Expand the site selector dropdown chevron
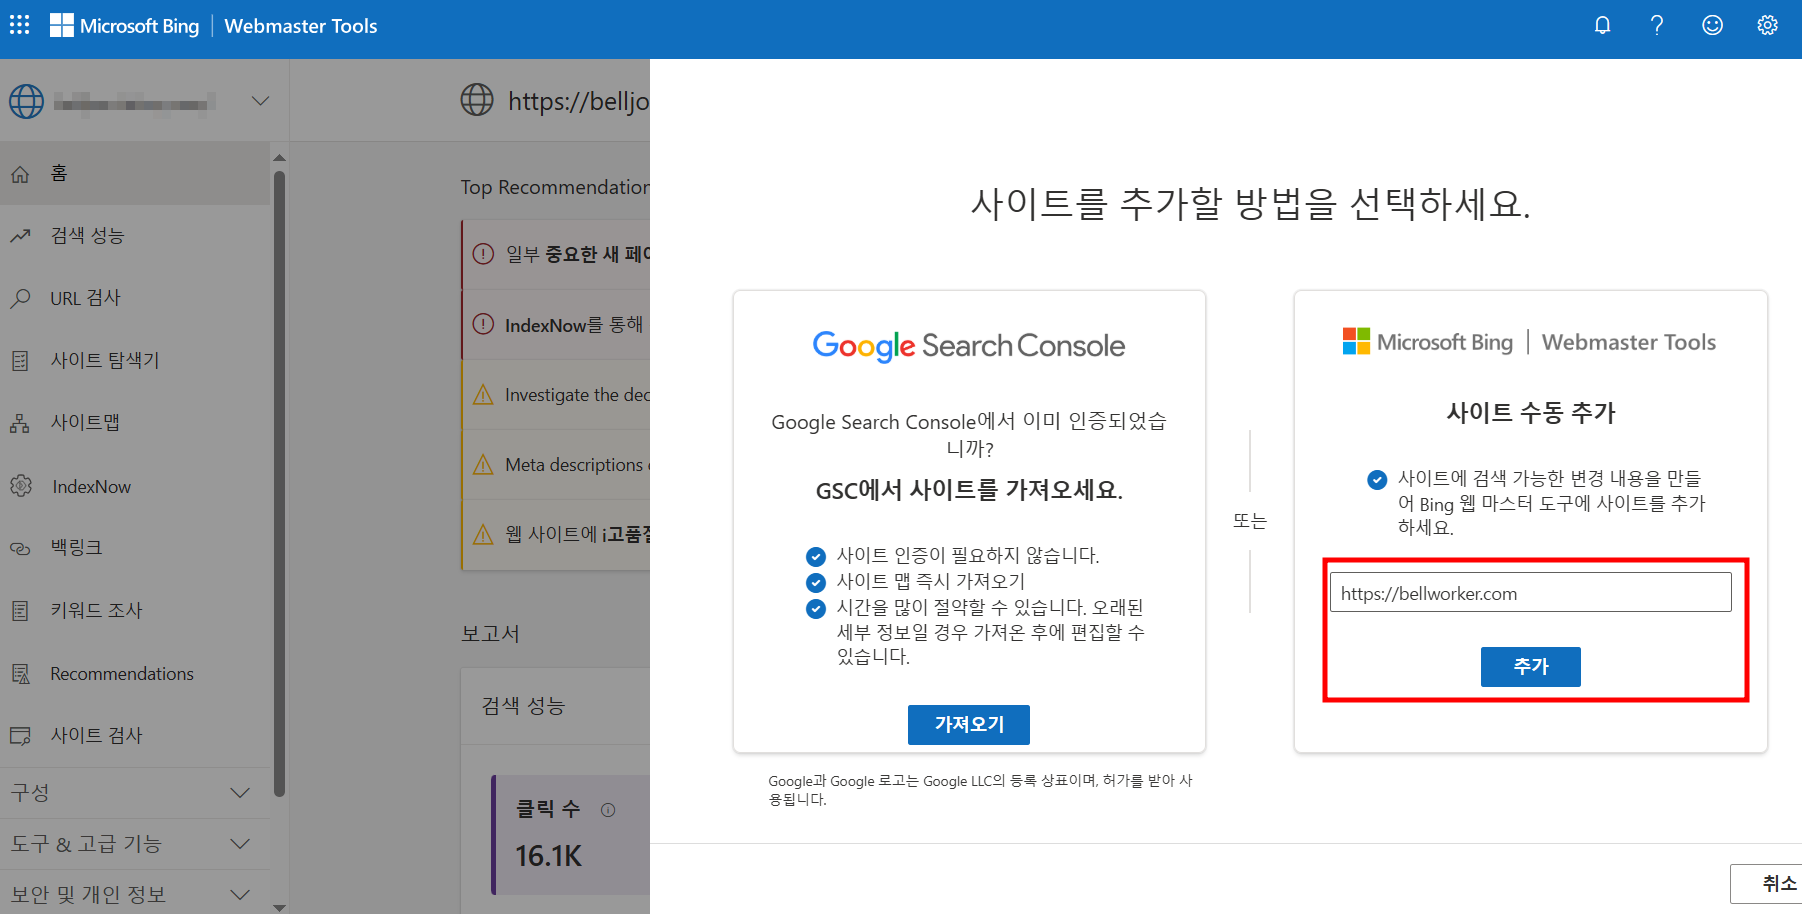 260,101
